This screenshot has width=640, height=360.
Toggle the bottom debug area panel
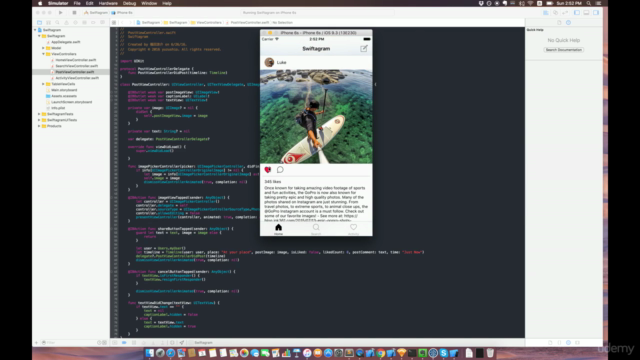point(587,13)
